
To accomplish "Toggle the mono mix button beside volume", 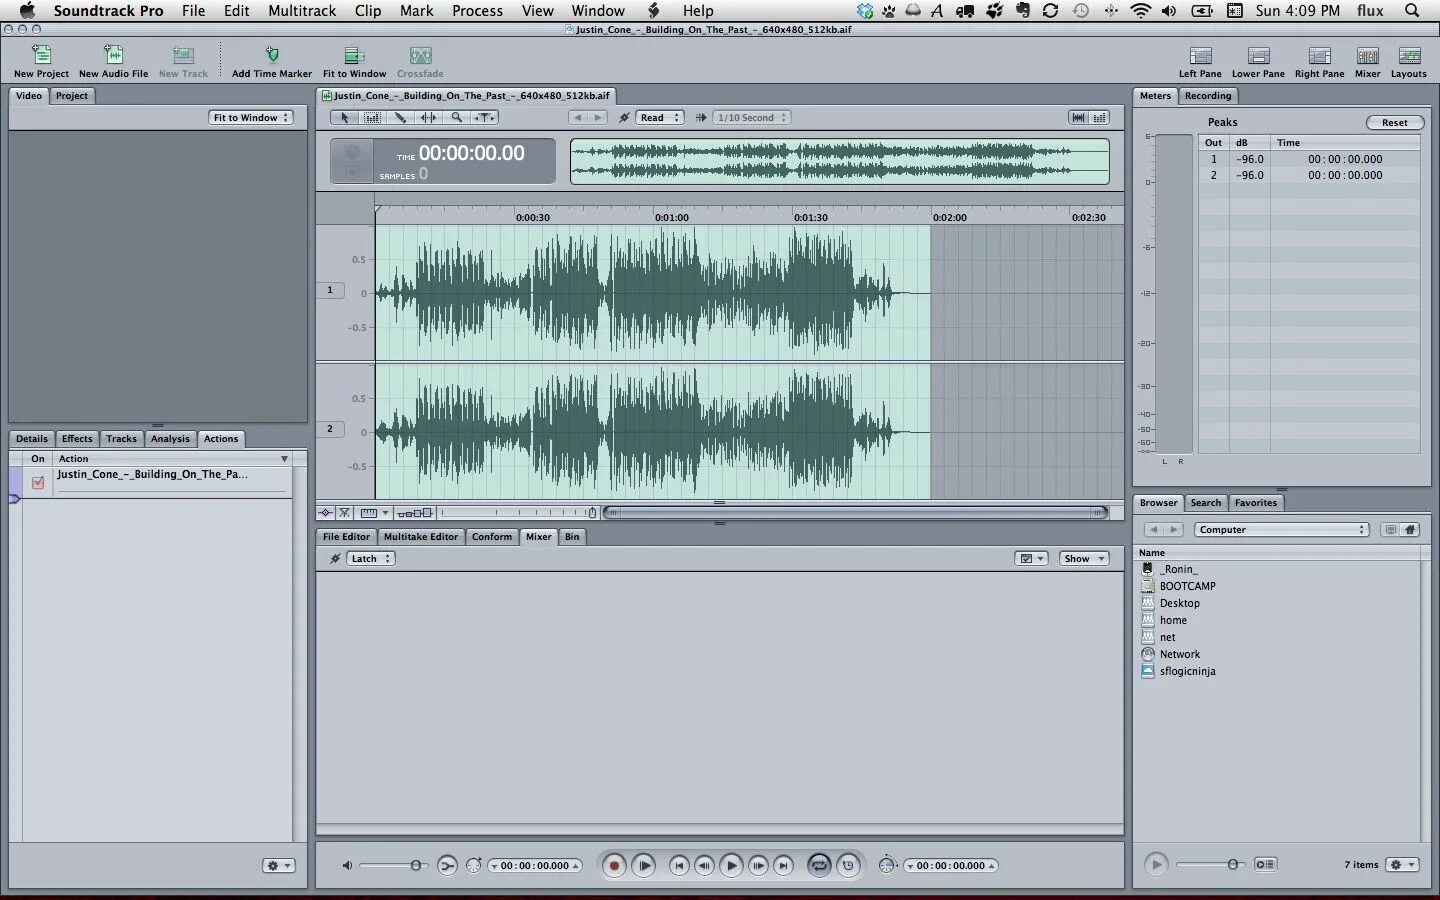I will click(447, 866).
